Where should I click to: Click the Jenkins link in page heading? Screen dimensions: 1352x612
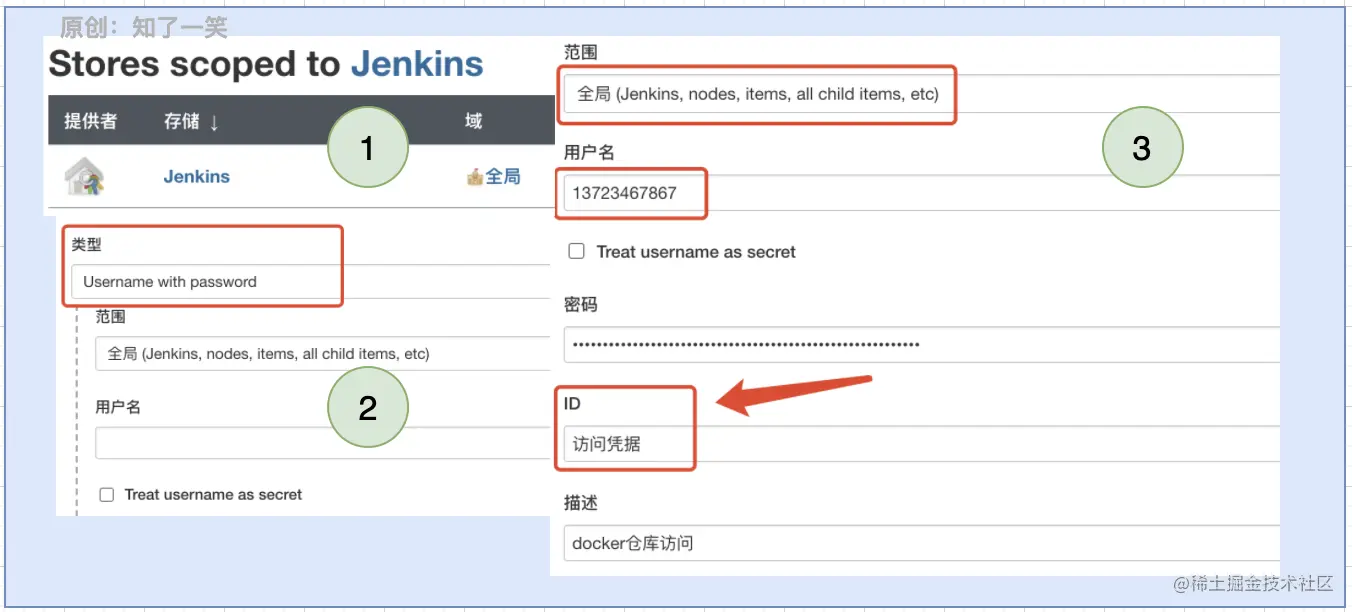point(416,64)
